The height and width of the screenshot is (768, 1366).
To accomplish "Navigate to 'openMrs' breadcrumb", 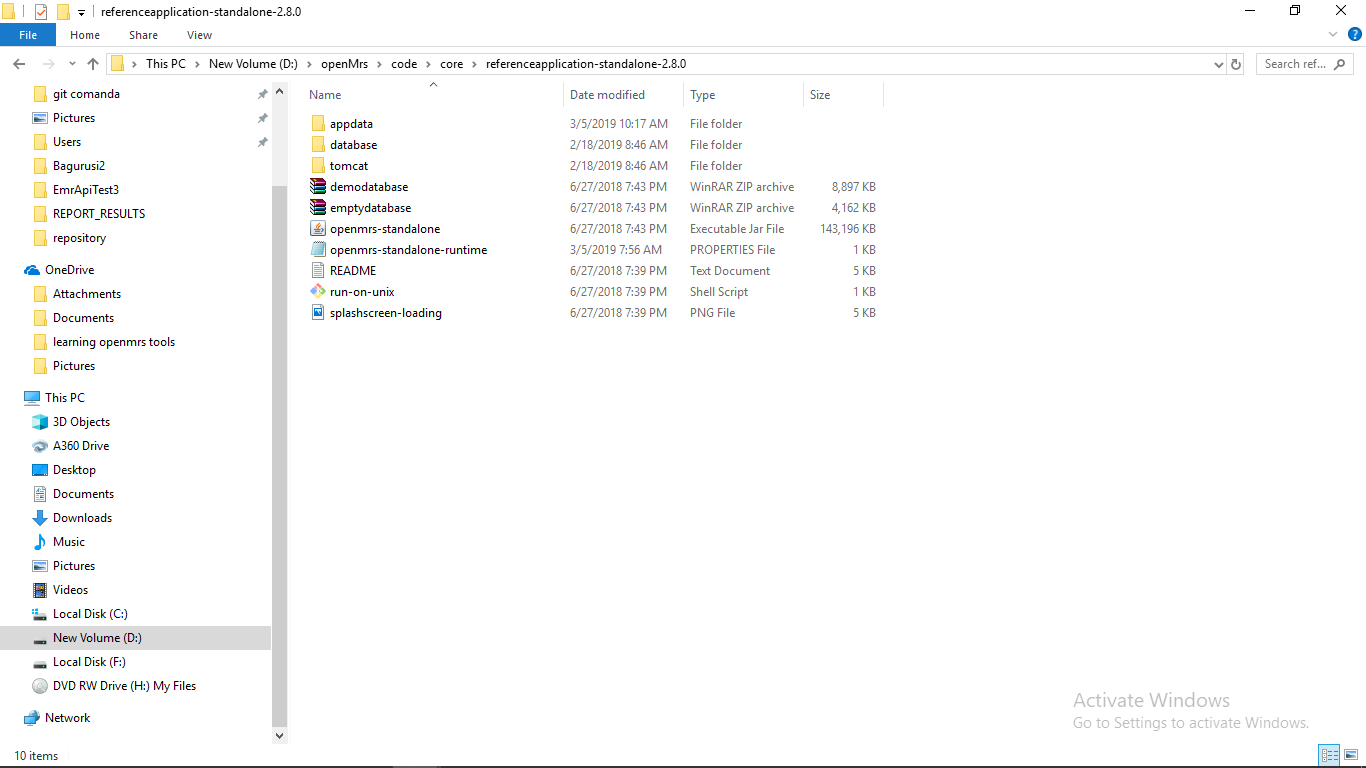I will [x=344, y=64].
